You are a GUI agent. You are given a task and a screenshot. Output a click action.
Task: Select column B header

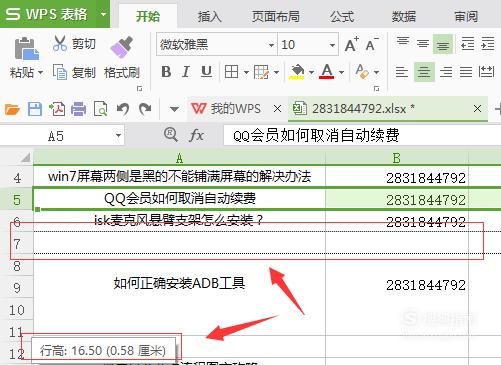(x=397, y=158)
